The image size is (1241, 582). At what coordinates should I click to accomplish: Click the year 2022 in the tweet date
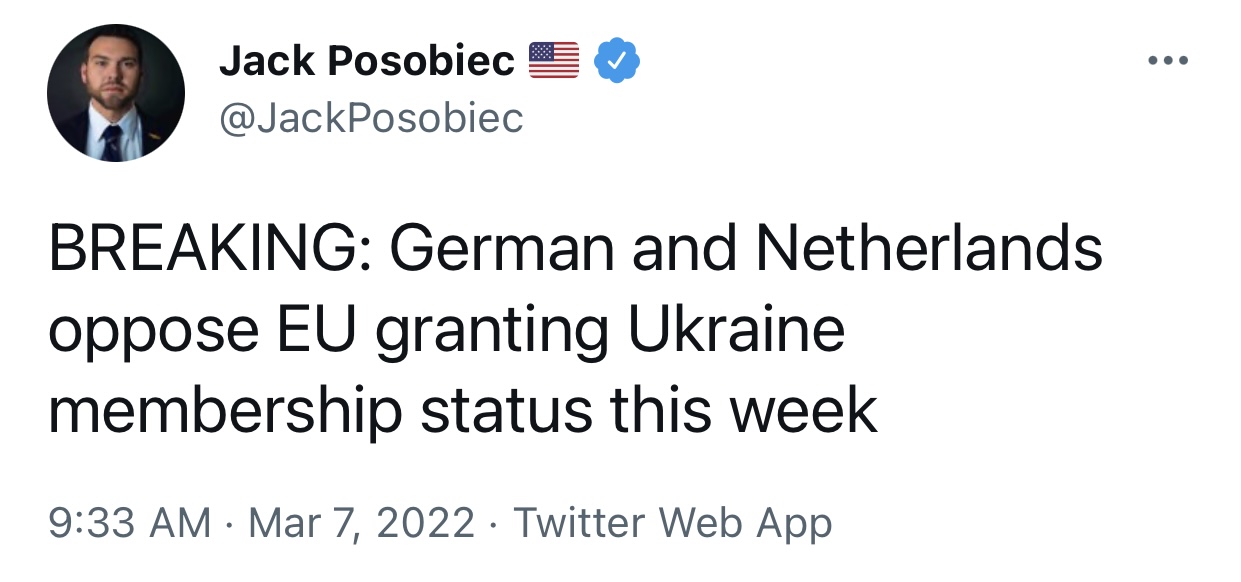[430, 522]
